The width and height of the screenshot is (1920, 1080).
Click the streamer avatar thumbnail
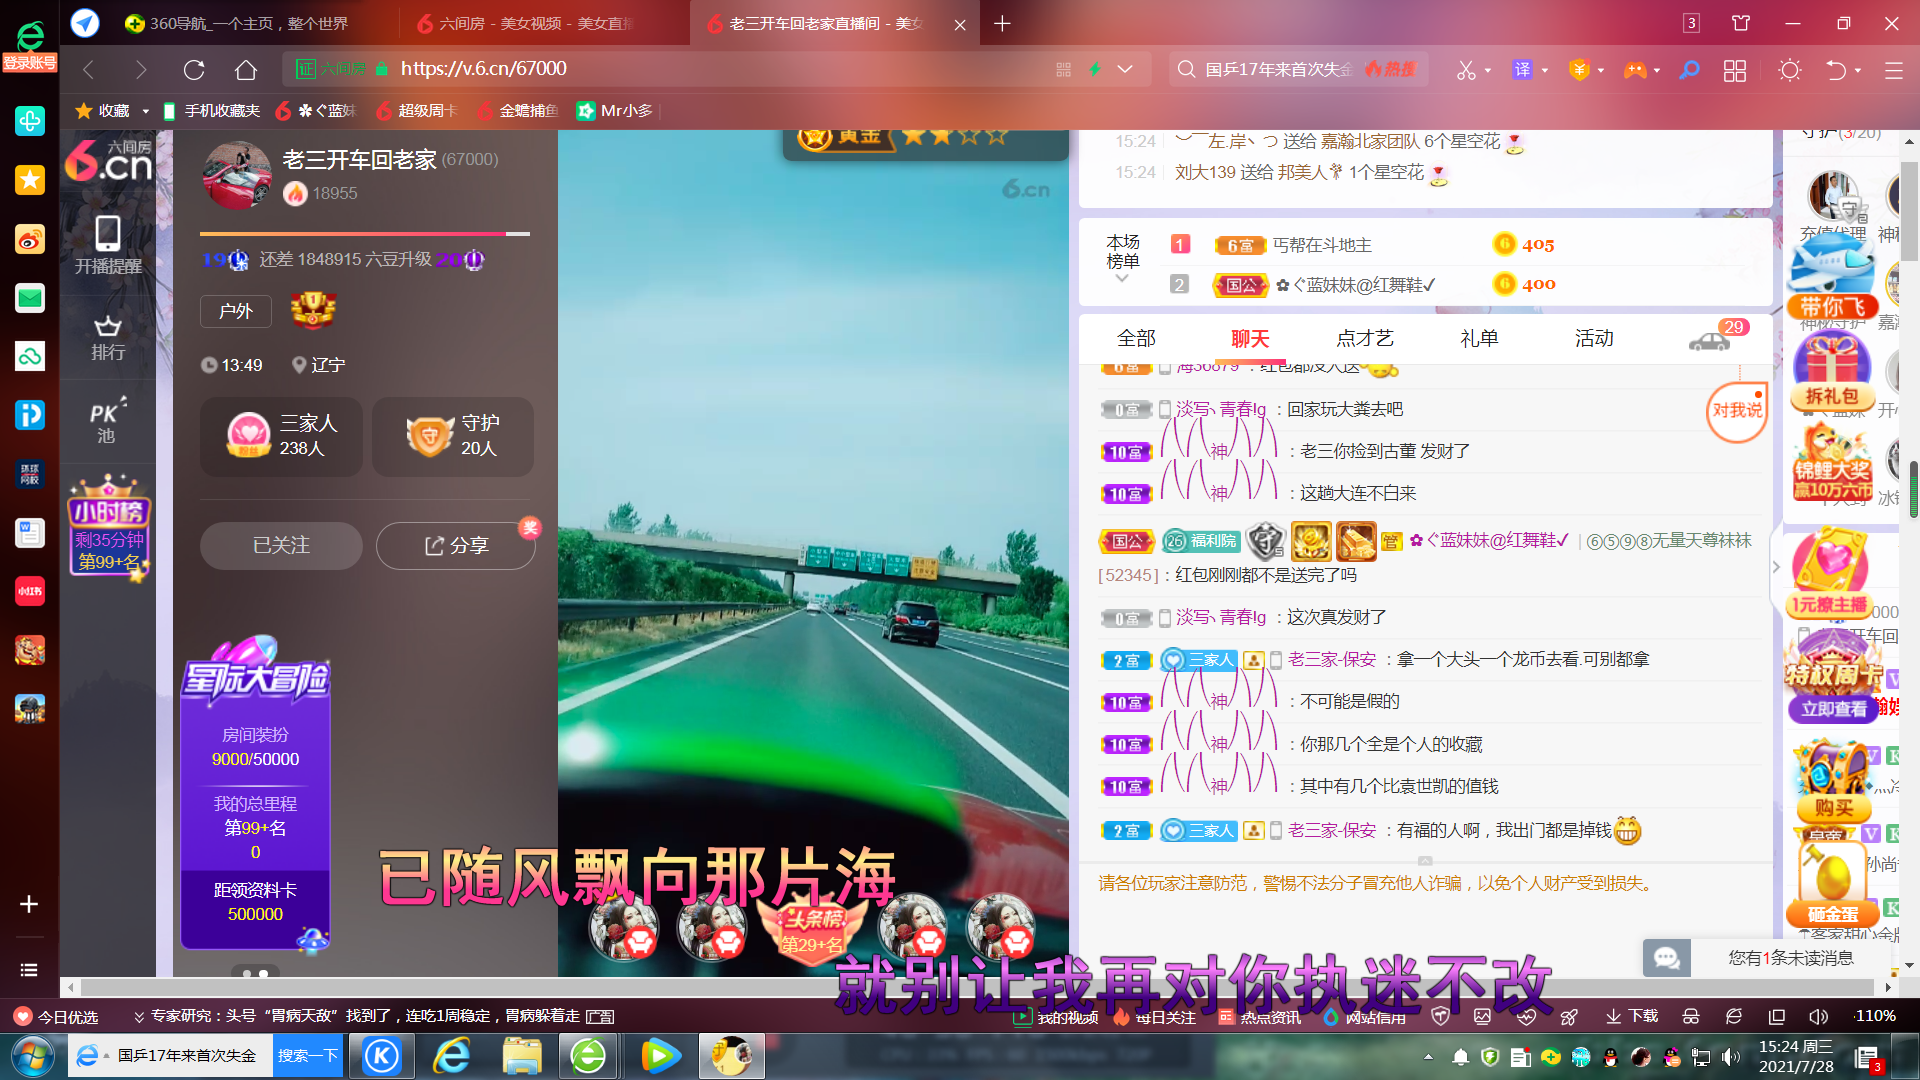(x=237, y=175)
